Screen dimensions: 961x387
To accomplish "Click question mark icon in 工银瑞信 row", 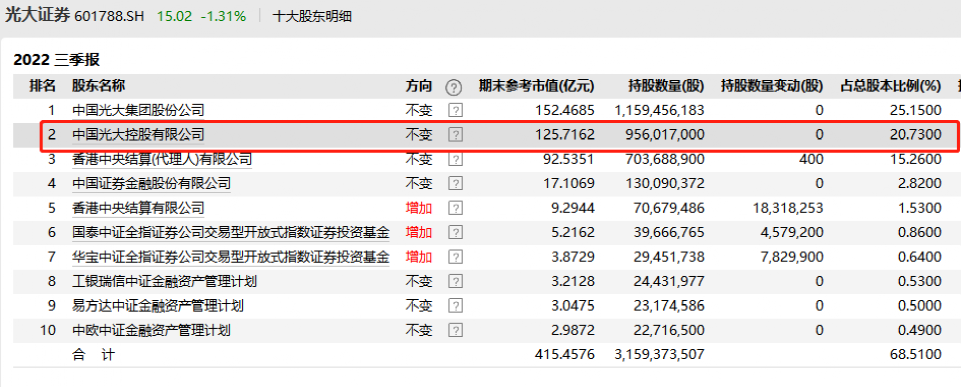I will click(x=455, y=282).
